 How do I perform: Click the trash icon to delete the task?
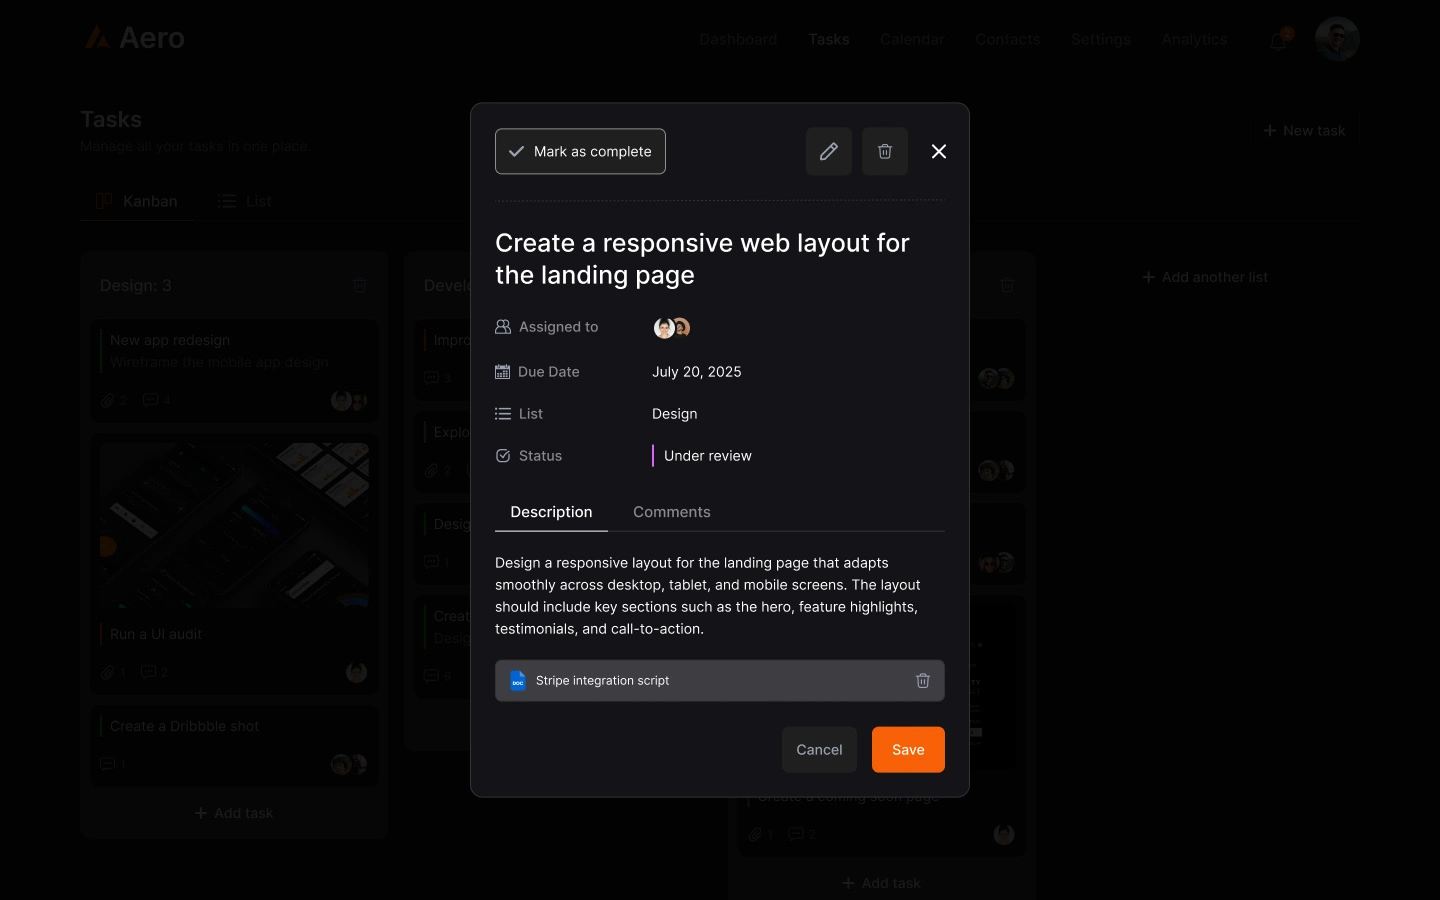click(884, 151)
